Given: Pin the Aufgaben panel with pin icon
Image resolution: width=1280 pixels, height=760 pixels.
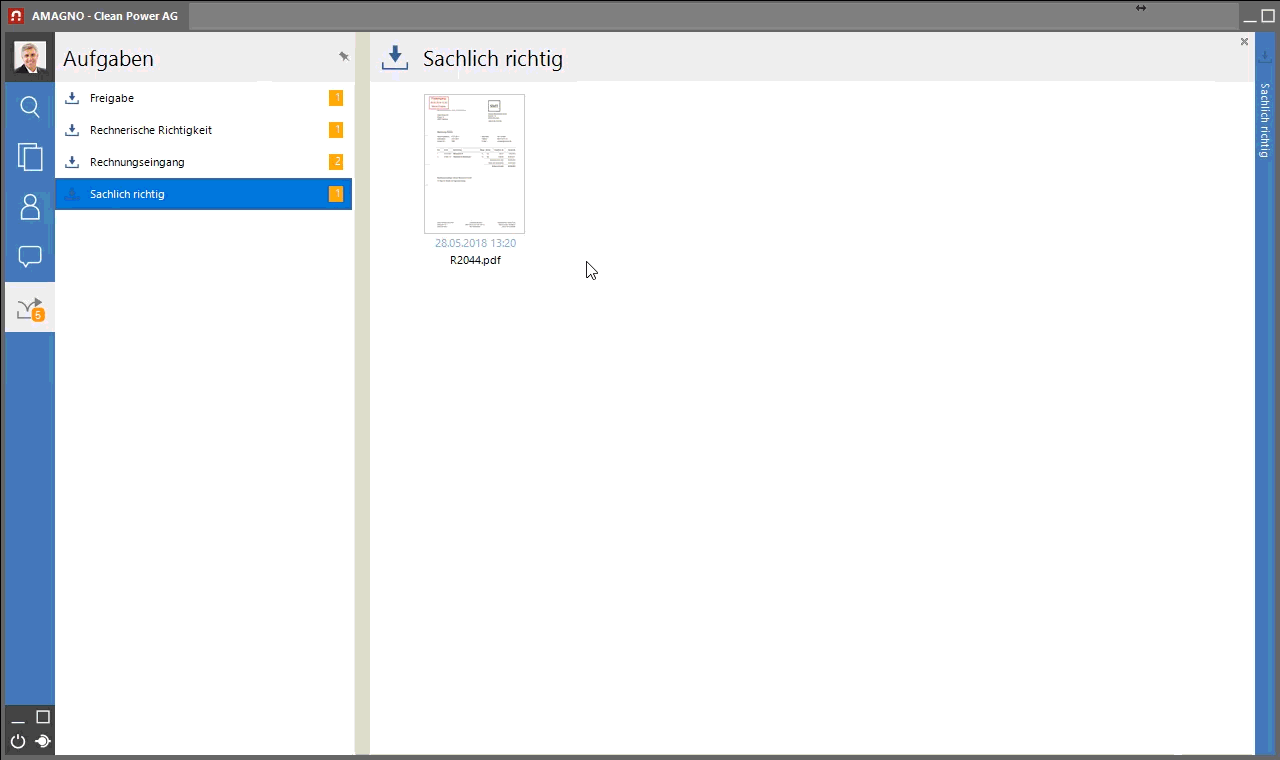Looking at the screenshot, I should point(344,57).
